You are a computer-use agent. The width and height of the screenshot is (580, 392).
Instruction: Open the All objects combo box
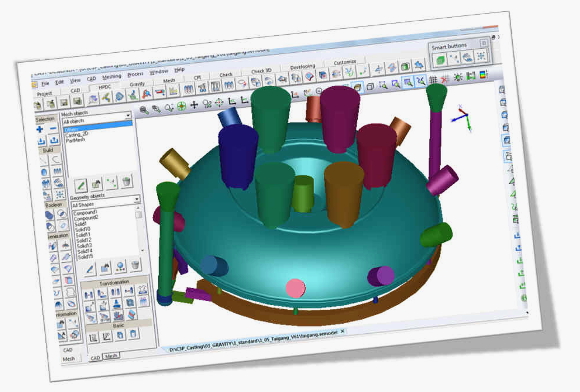(97, 121)
